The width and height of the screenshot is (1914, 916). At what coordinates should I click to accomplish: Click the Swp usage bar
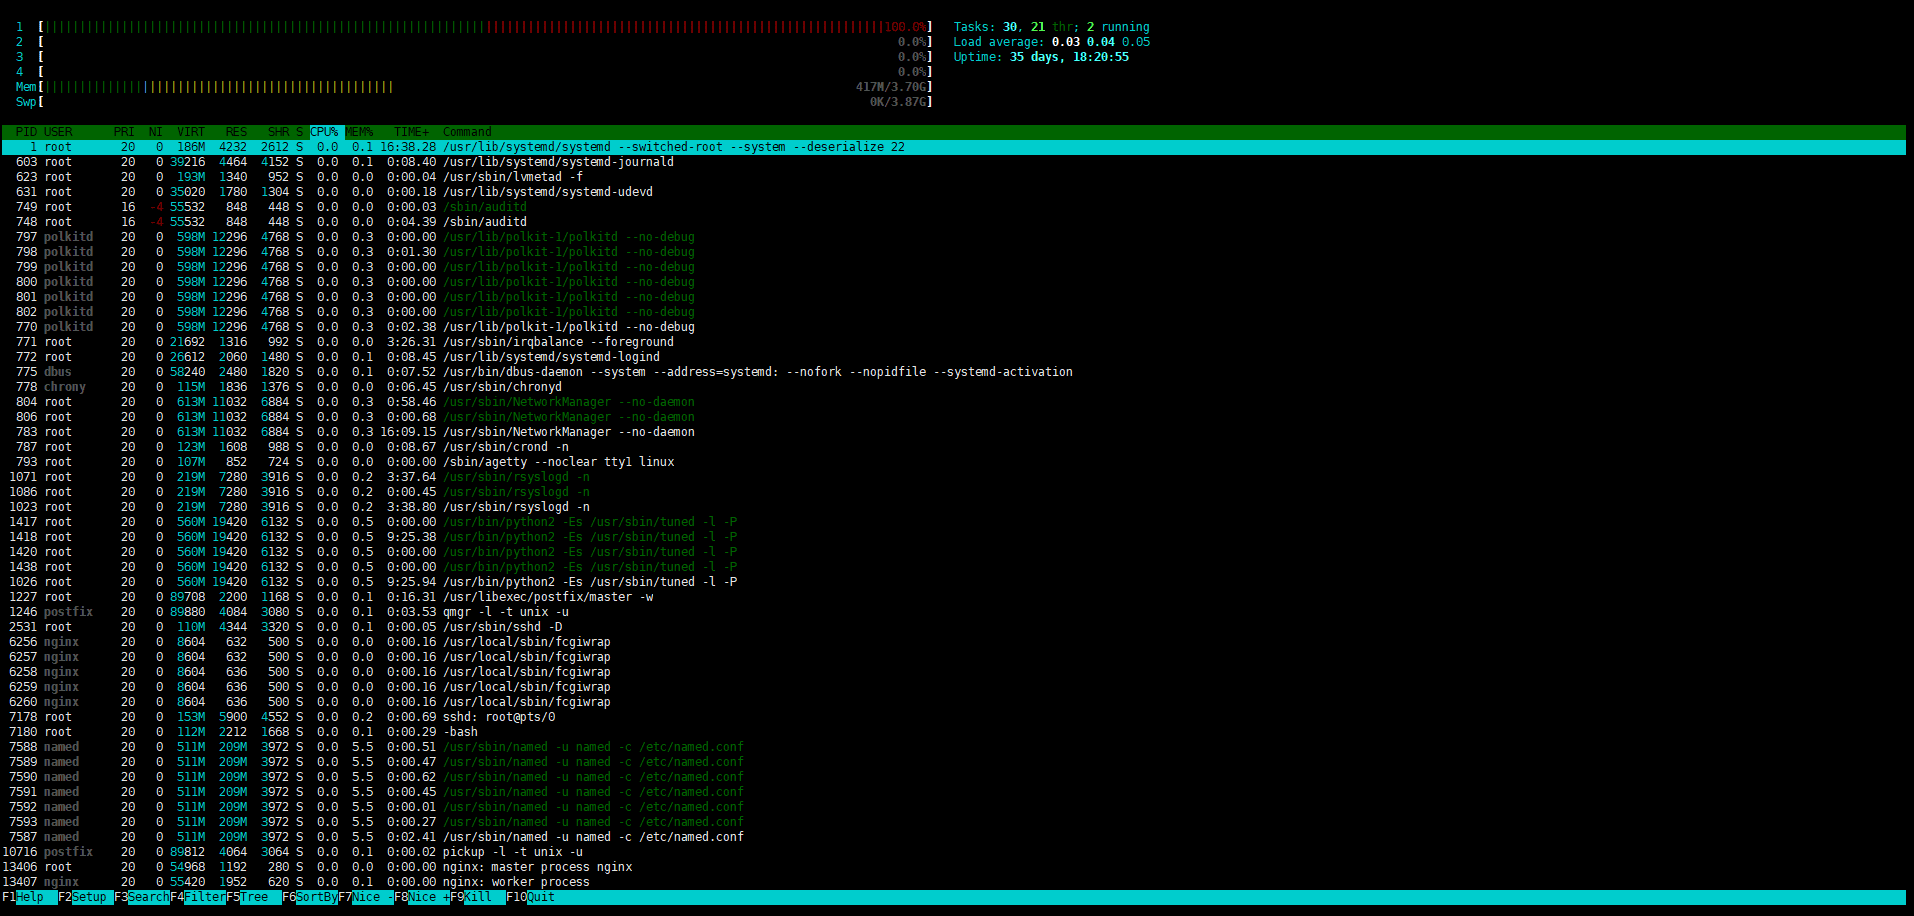point(485,102)
